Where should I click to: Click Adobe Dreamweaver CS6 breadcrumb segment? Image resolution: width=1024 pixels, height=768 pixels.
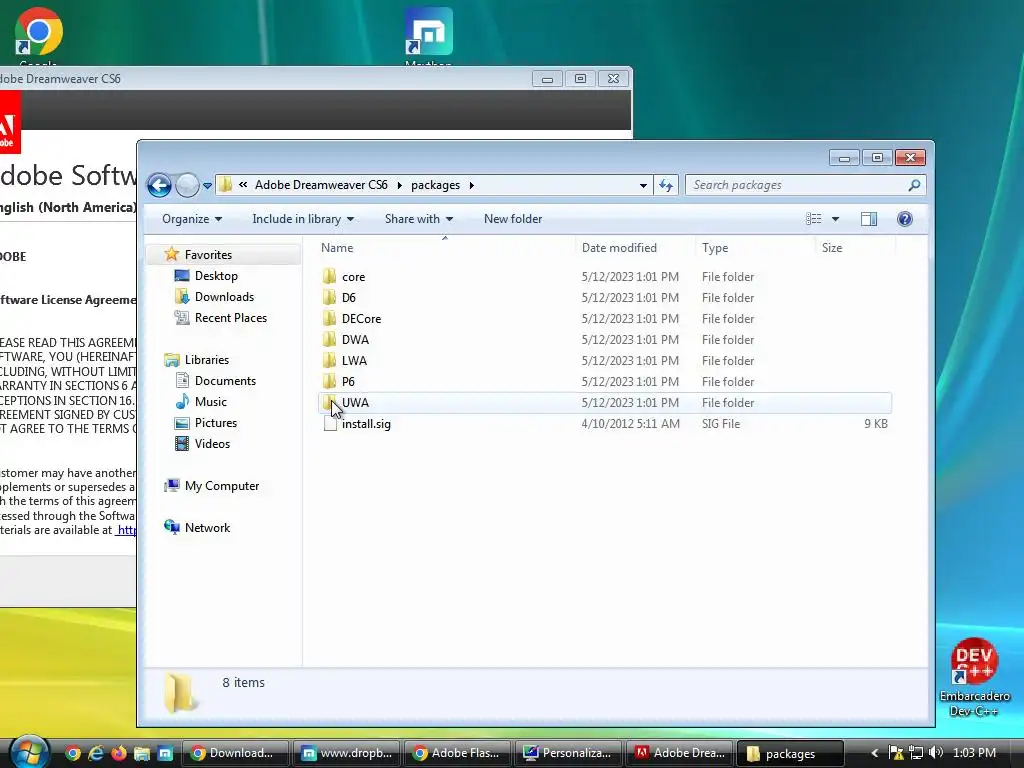321,185
